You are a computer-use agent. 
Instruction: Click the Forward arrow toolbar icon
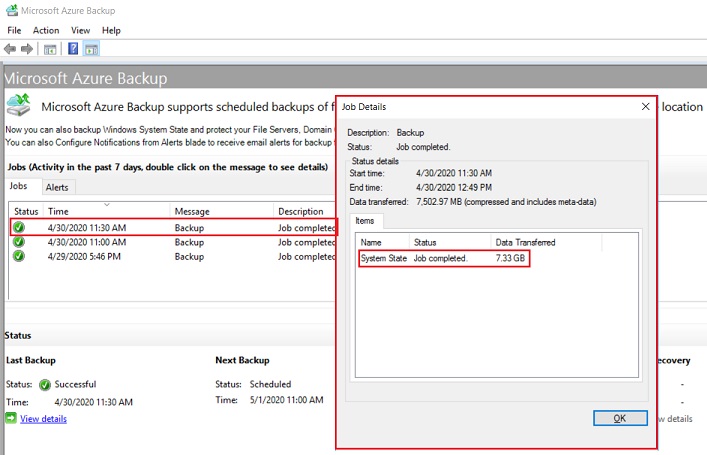pos(27,49)
